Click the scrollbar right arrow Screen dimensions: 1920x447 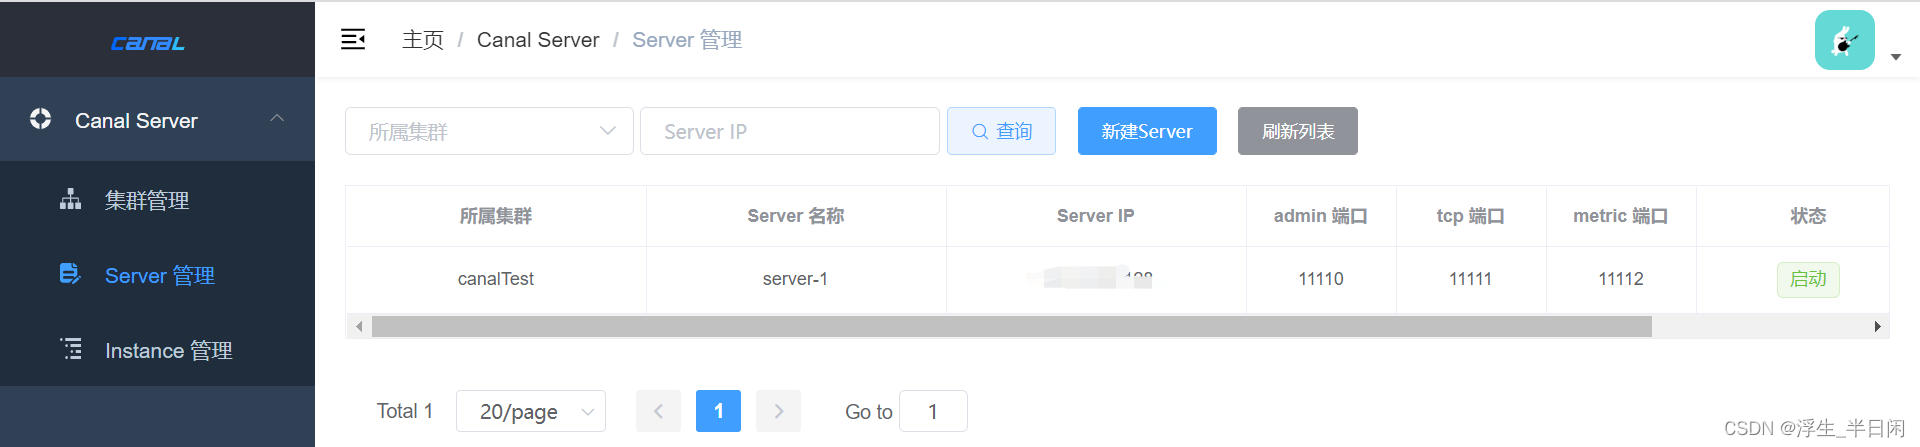point(1877,326)
